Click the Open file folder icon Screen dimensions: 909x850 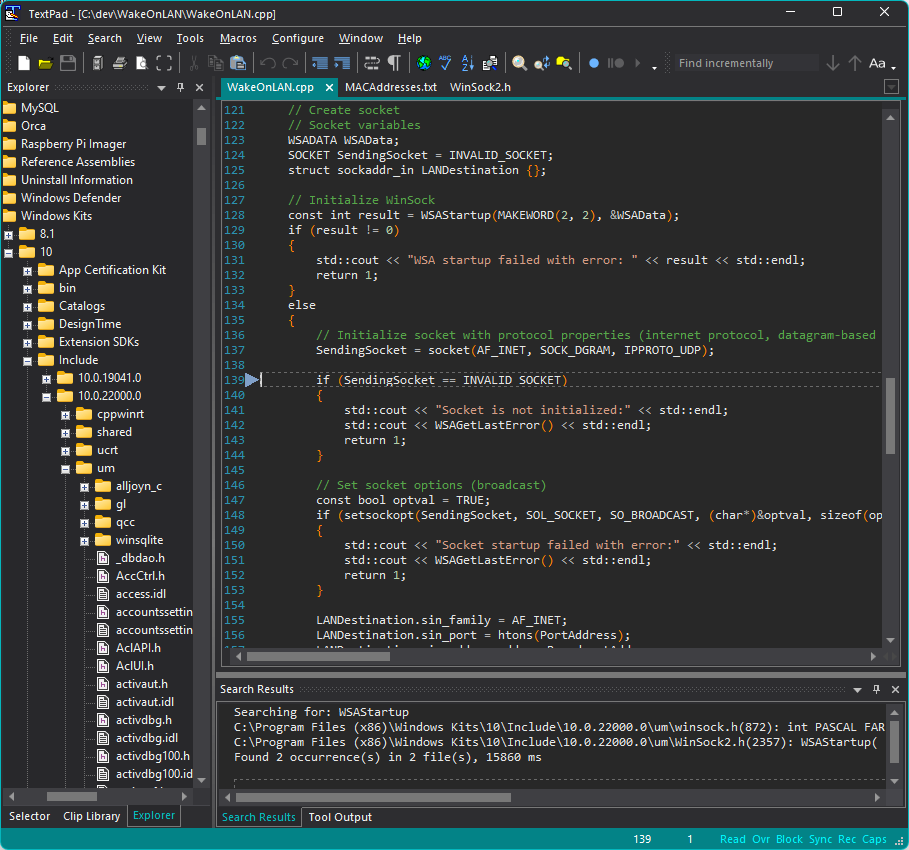pyautogui.click(x=45, y=63)
